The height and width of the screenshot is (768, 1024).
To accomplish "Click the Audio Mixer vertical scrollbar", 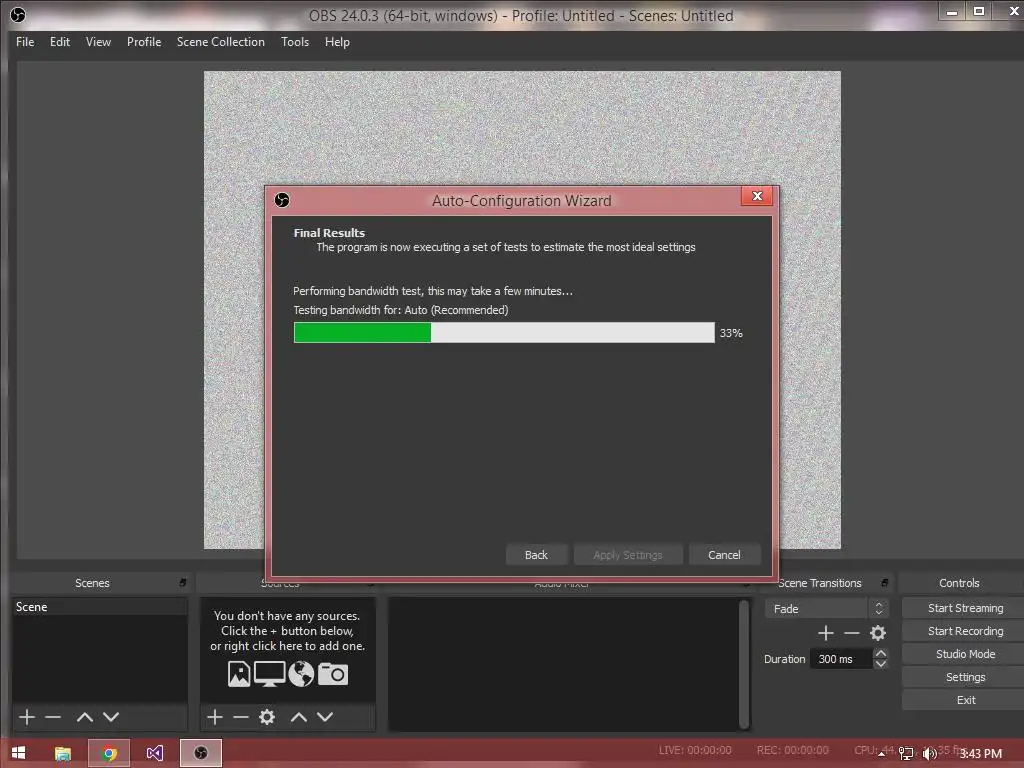I will (x=743, y=664).
